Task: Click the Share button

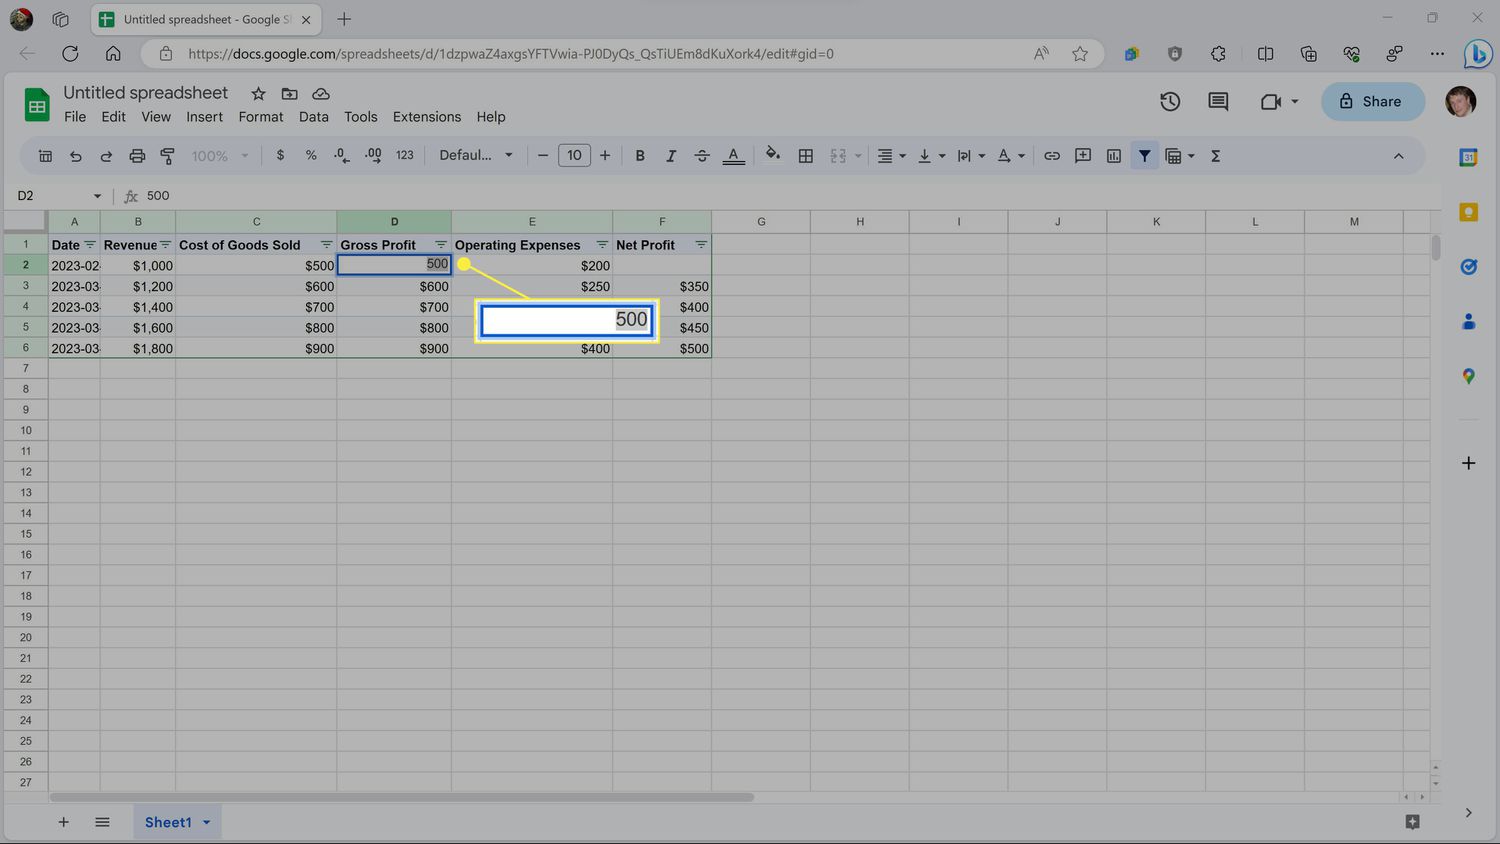Action: [1371, 101]
